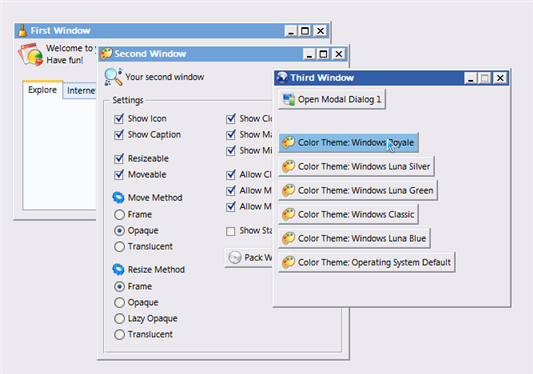Close the Second Window
Image resolution: width=533 pixels, height=374 pixels.
[339, 54]
